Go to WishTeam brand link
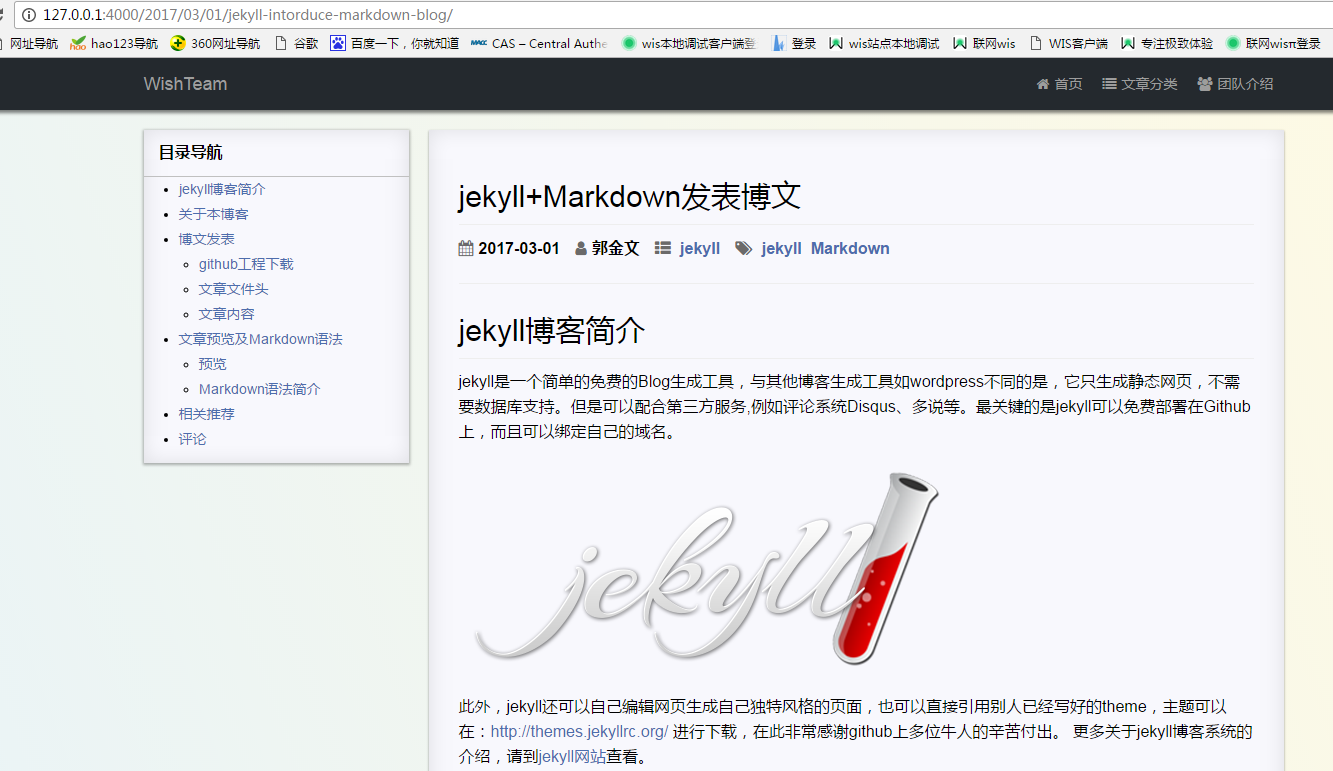Image resolution: width=1333 pixels, height=771 pixels. [185, 84]
